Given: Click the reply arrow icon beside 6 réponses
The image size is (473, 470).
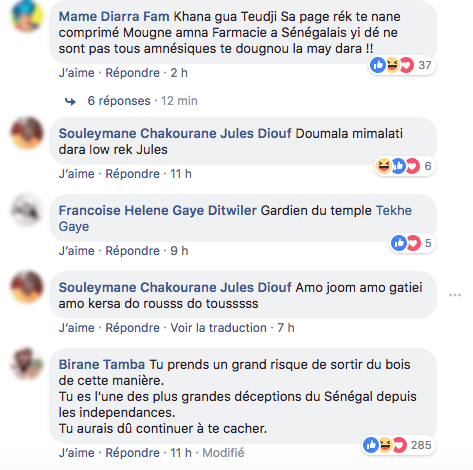Looking at the screenshot, I should [70, 101].
